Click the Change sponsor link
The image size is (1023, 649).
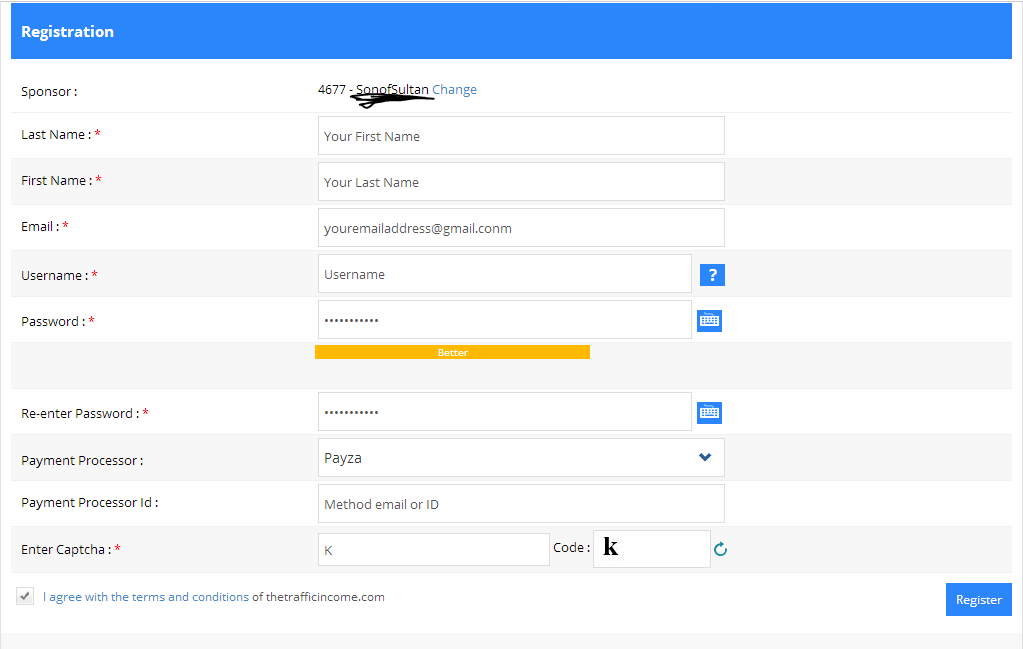pos(454,90)
